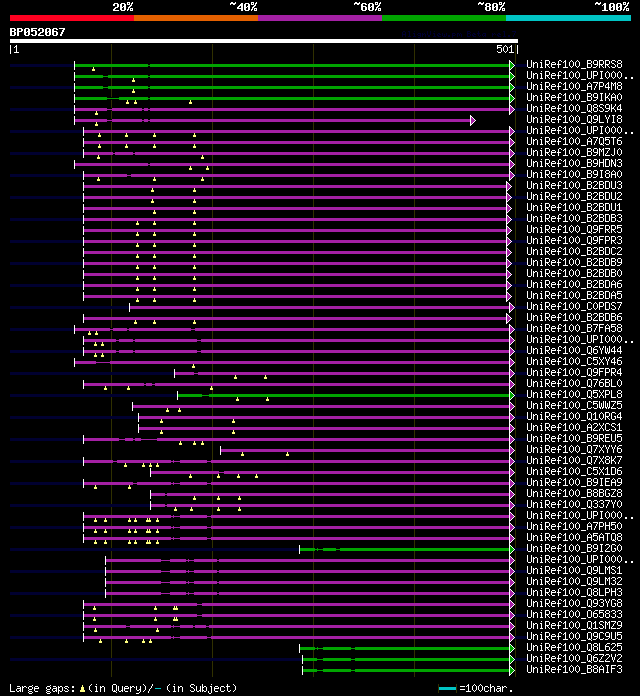The width and height of the screenshot is (640, 696).
Task: Click the arrowhead of the UniRef100_B2BDU3 row
Action: (509, 186)
